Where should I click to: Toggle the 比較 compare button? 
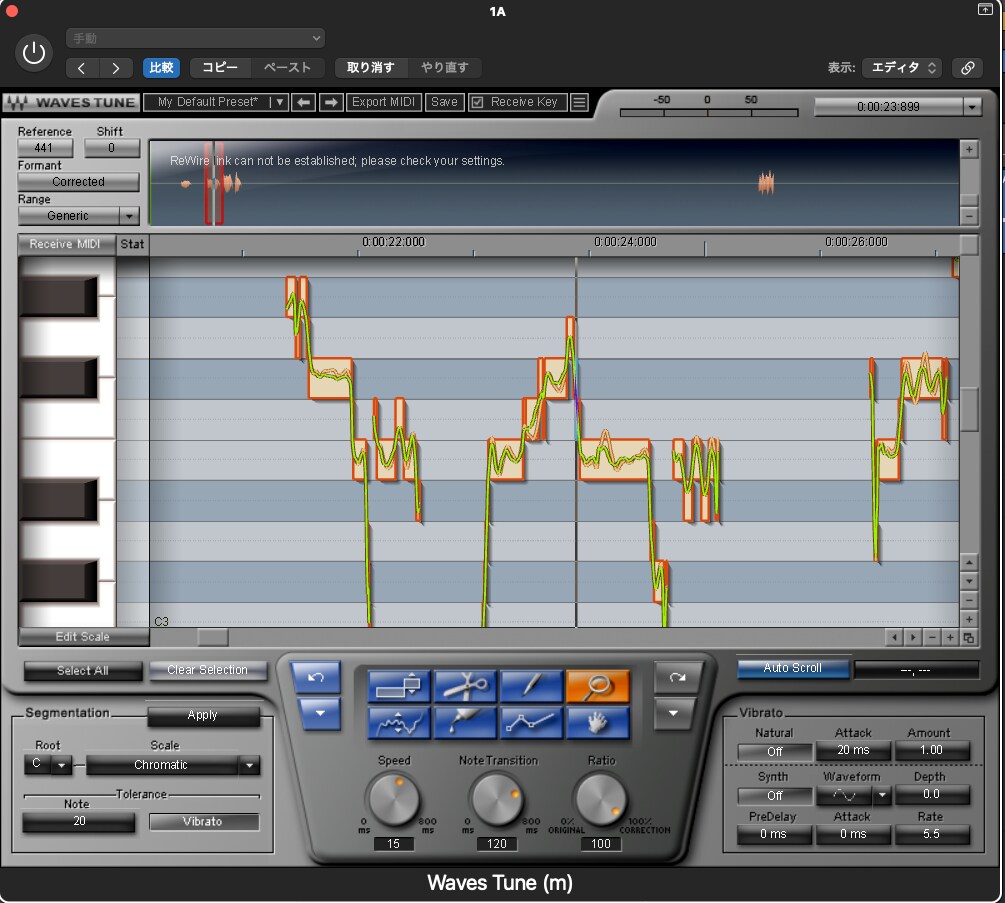coord(161,68)
